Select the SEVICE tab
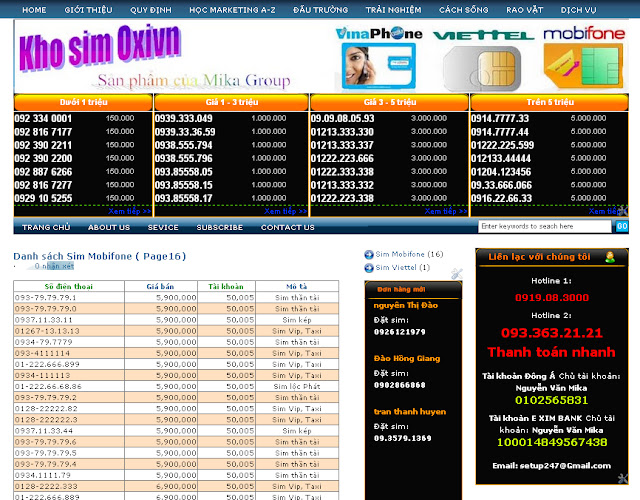This screenshot has width=640, height=500. tap(163, 227)
